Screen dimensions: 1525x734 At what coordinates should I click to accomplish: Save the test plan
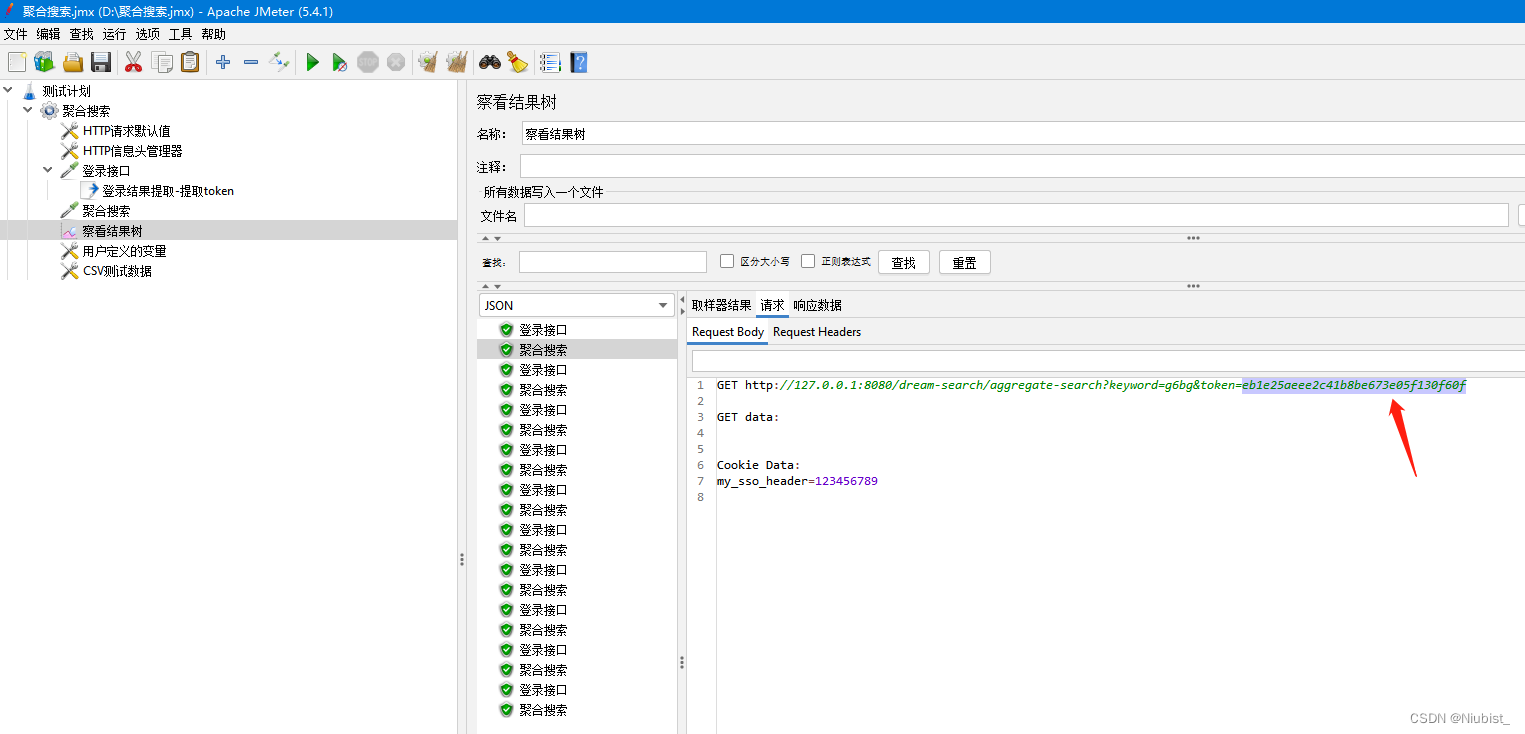coord(101,62)
